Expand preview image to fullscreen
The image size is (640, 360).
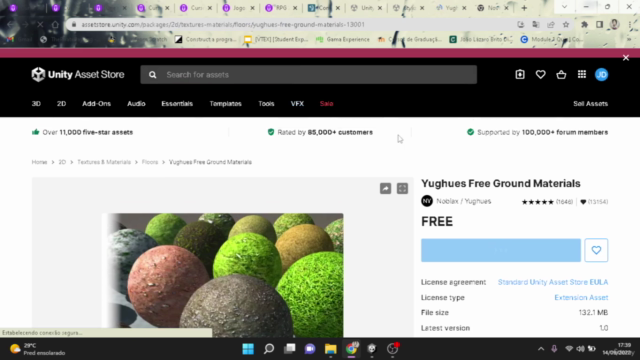coord(402,188)
